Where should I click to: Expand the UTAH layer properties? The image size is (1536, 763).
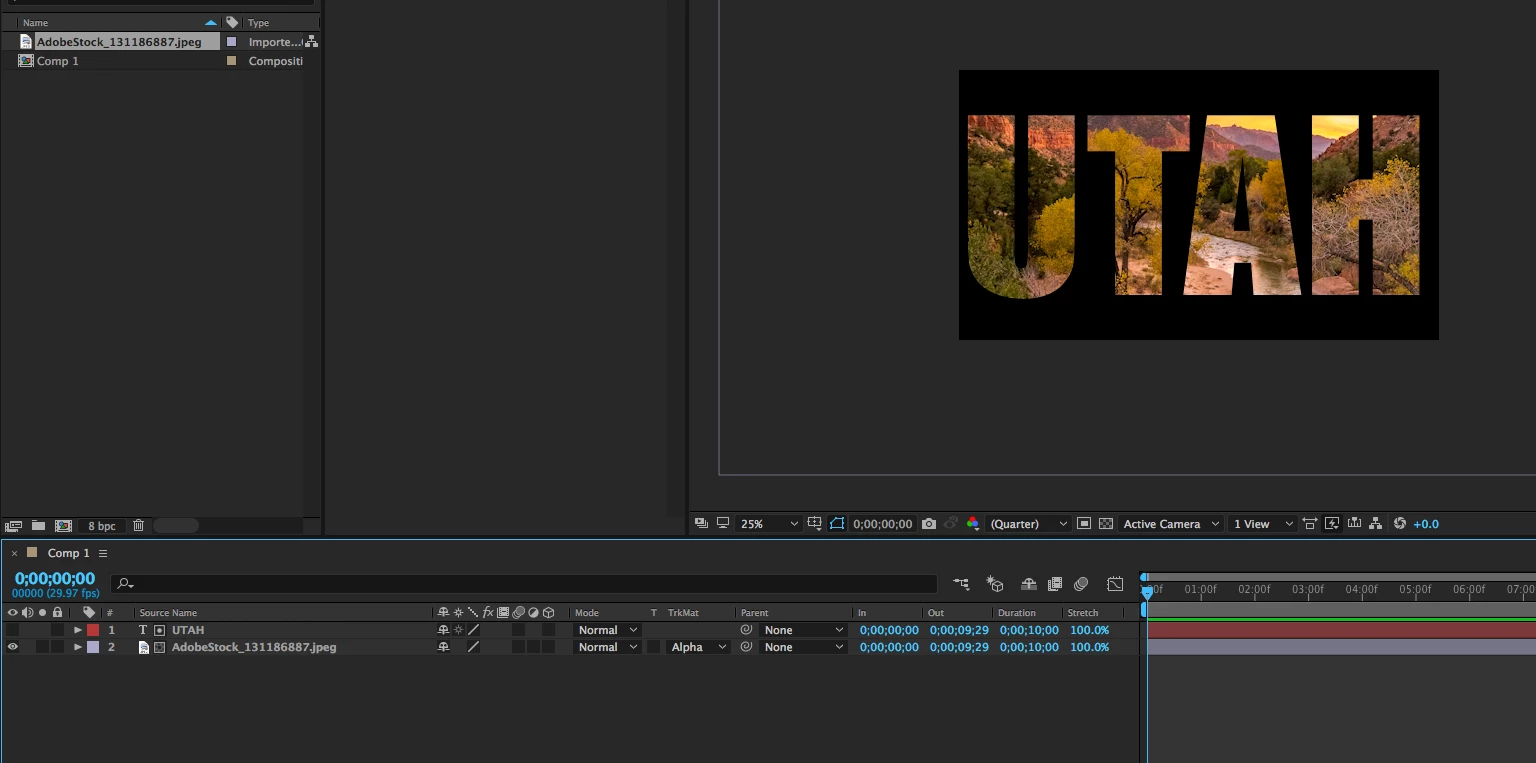(x=78, y=630)
